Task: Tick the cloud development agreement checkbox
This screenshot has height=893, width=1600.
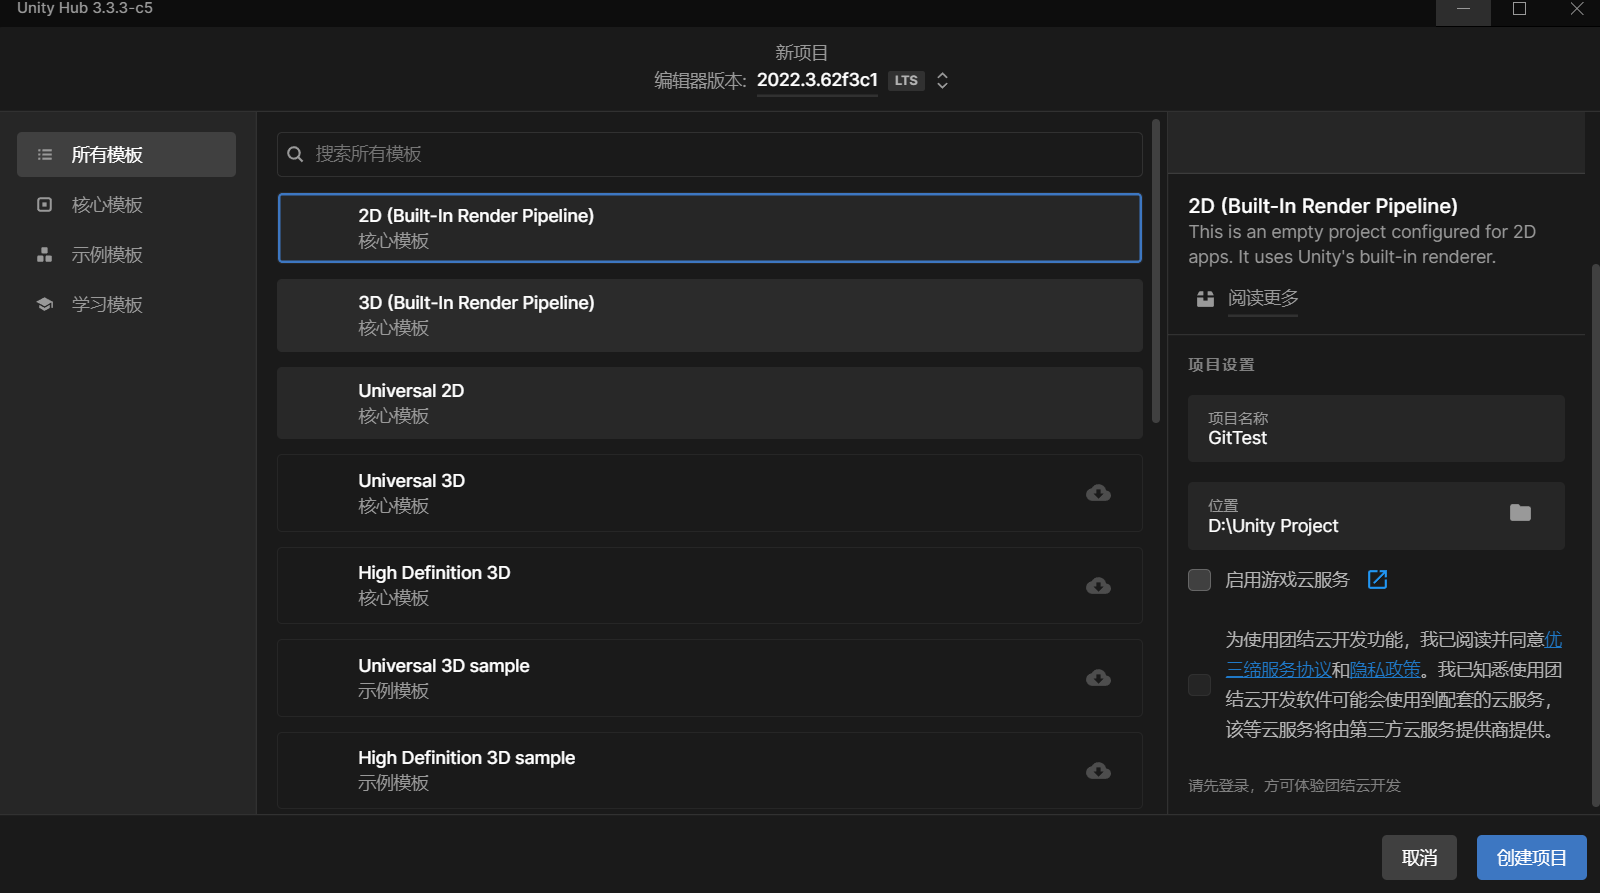Action: click(x=1199, y=685)
